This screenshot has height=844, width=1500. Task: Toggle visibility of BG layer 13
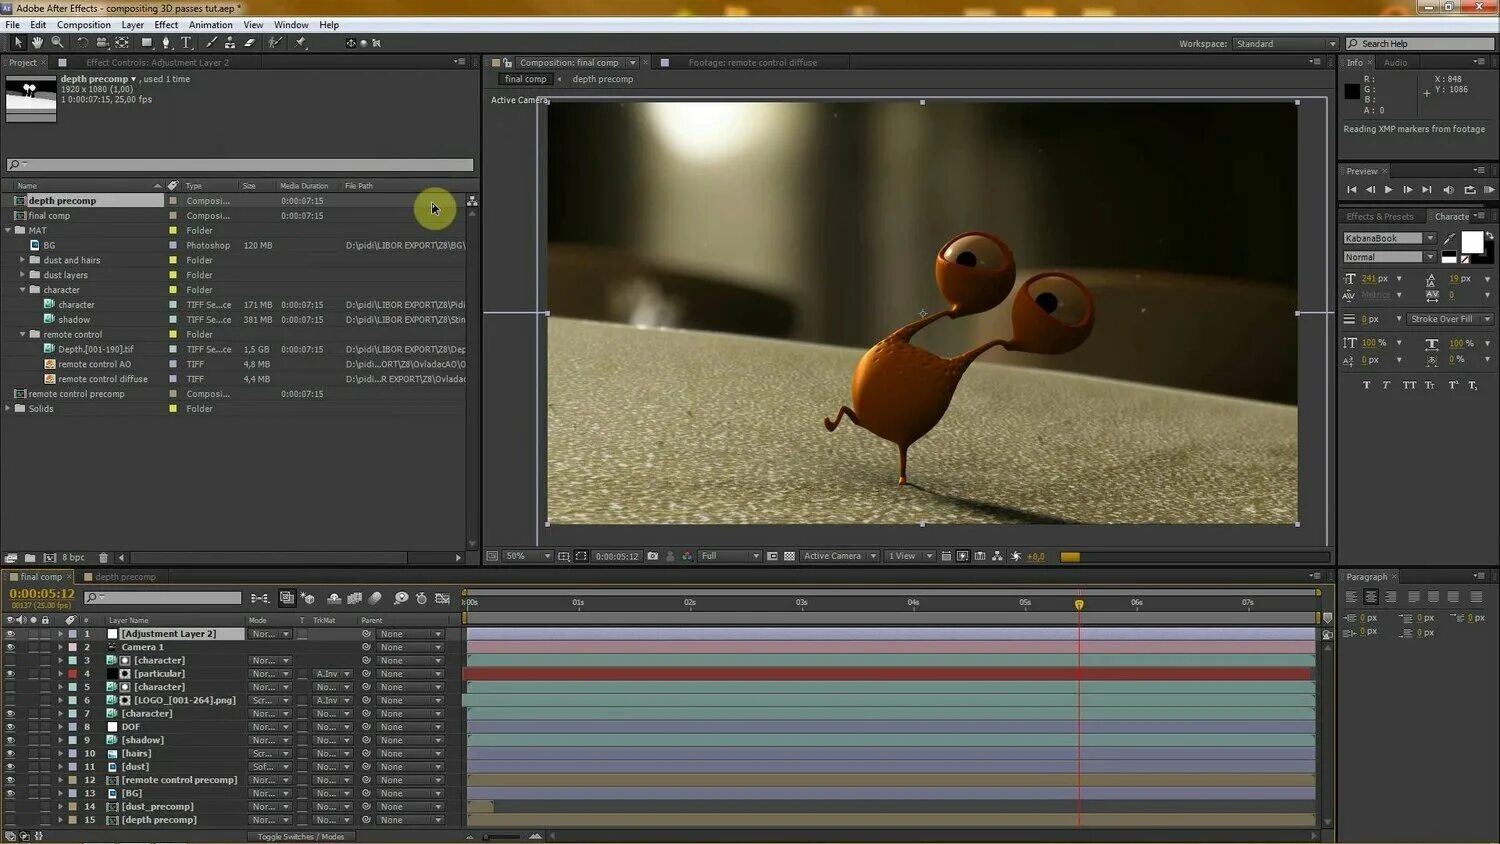(10, 793)
